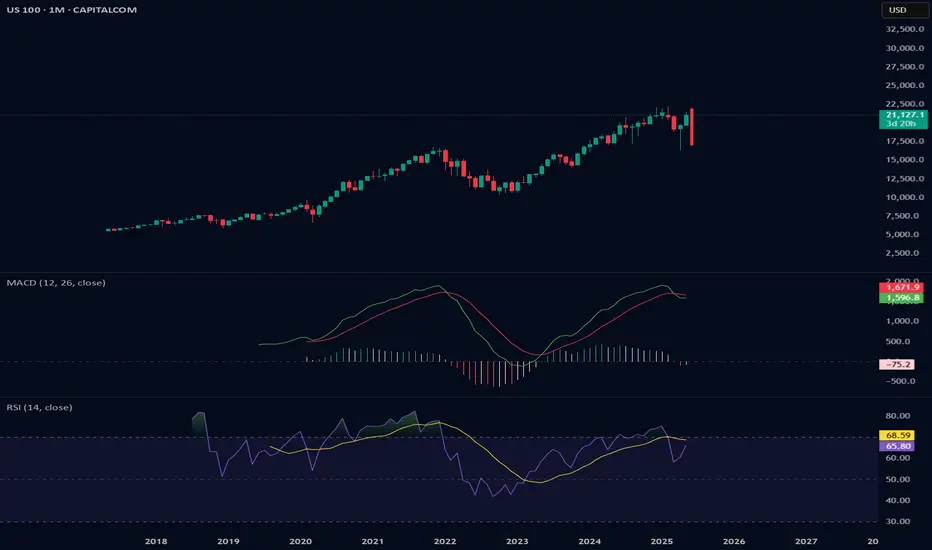Click the 2024 label on time axis
This screenshot has width=932, height=550.
(x=590, y=541)
